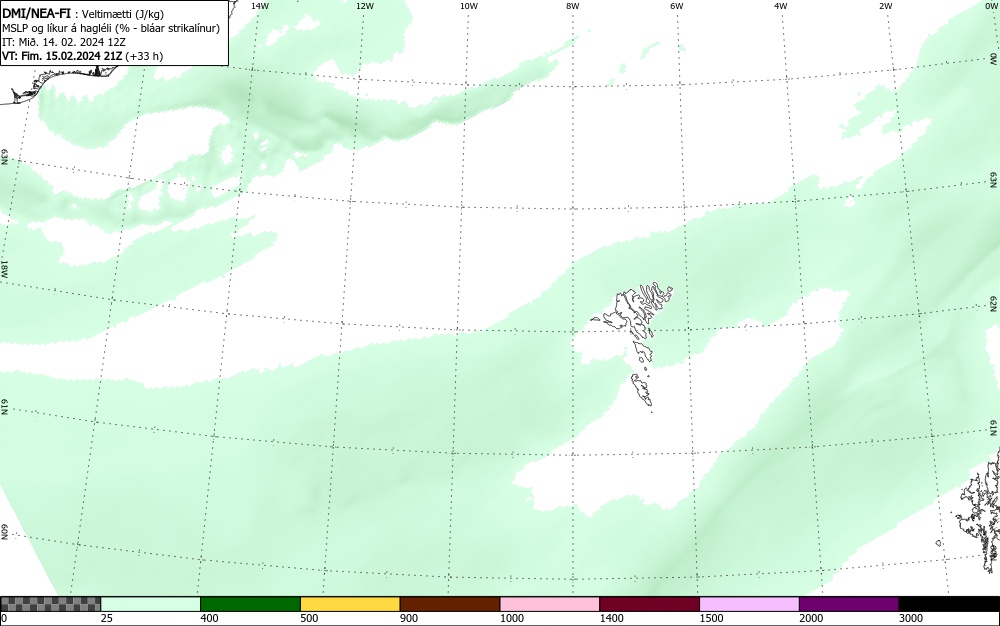
Task: Click the '10W' longitude label
Action: [469, 6]
